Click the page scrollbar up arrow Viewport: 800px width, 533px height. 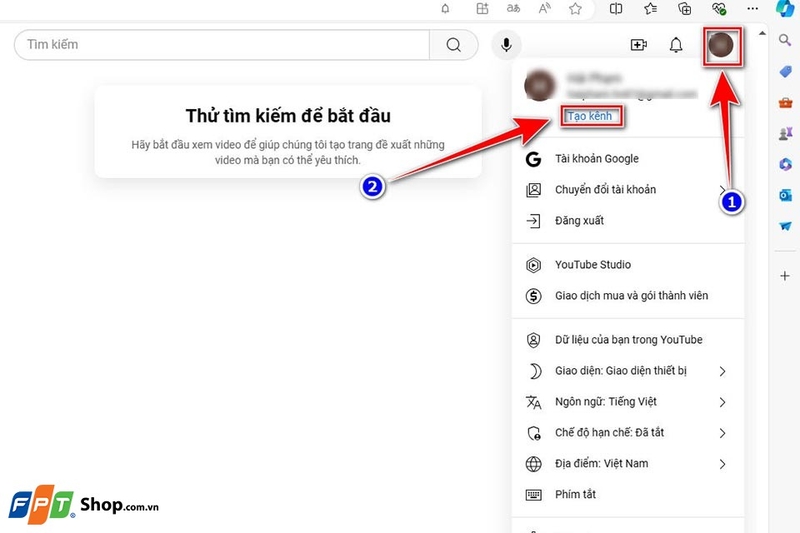pos(762,33)
